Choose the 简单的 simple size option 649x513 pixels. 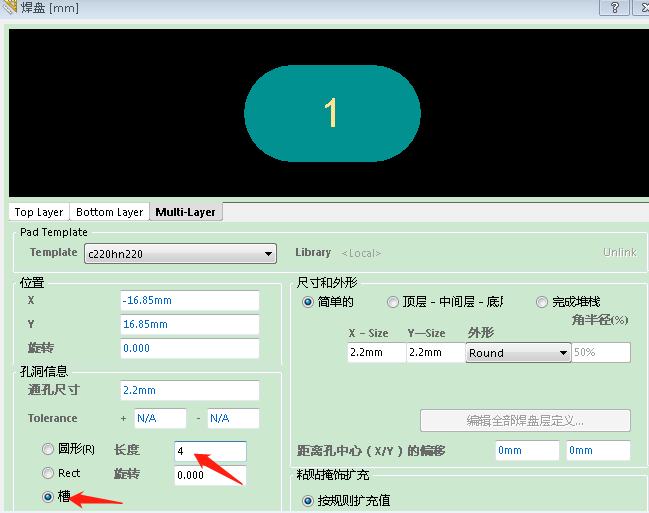tap(308, 302)
